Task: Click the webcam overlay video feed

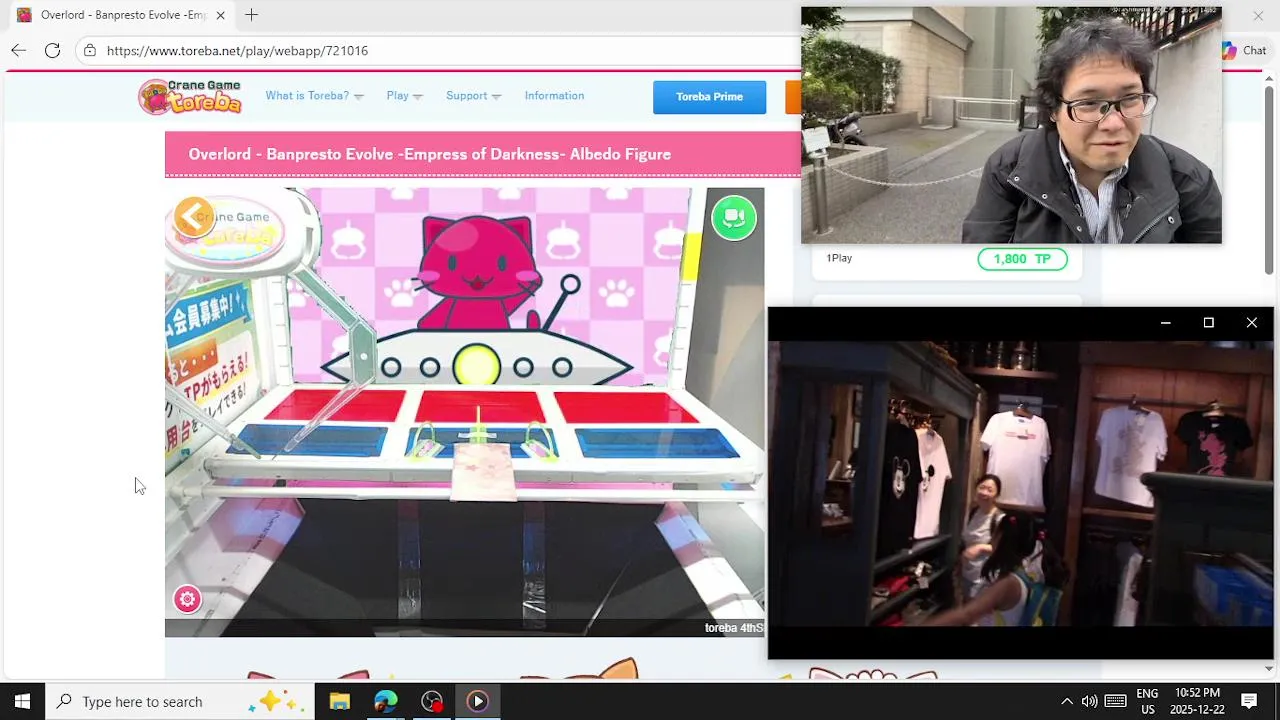Action: (1011, 125)
